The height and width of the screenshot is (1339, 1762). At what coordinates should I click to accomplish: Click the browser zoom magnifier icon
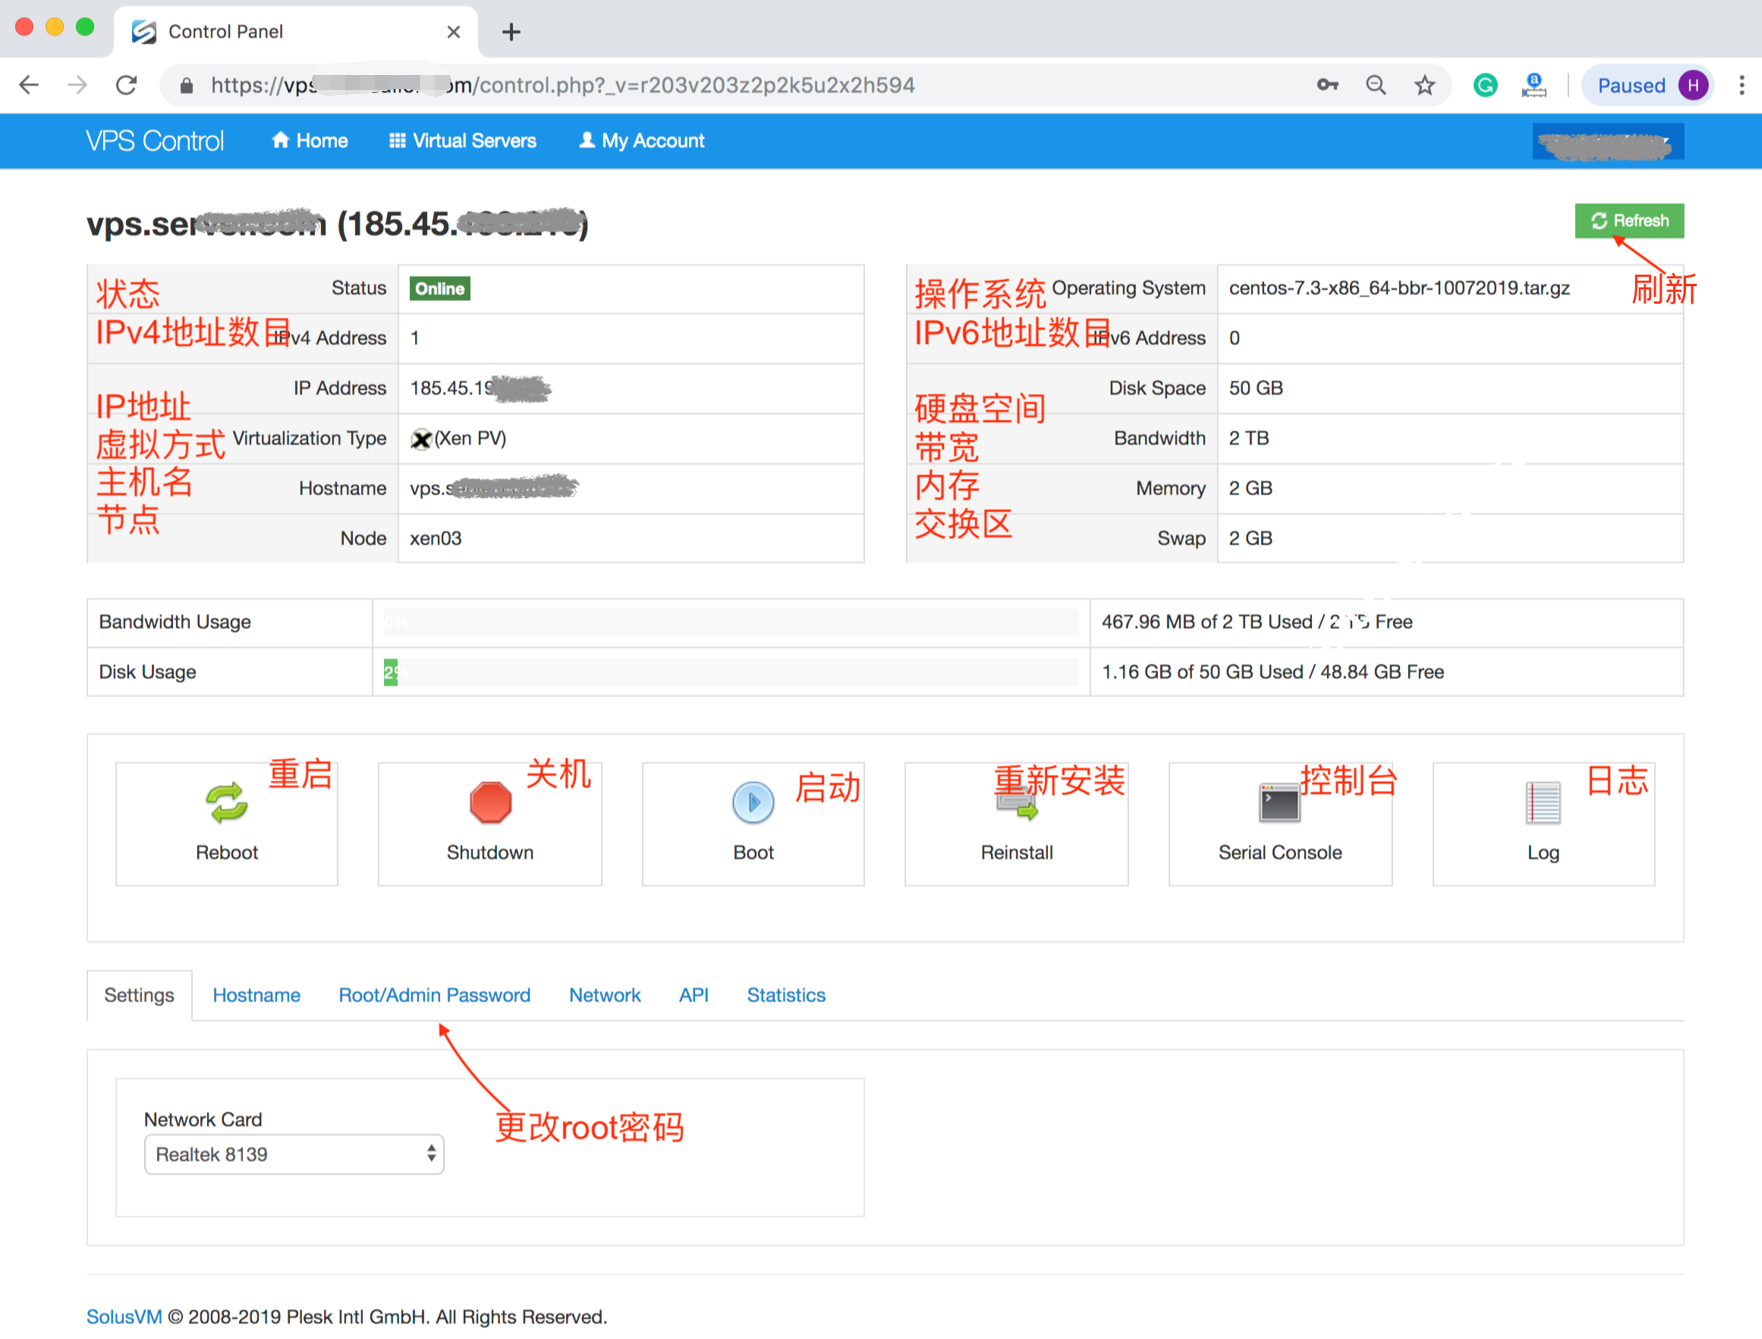1376,86
